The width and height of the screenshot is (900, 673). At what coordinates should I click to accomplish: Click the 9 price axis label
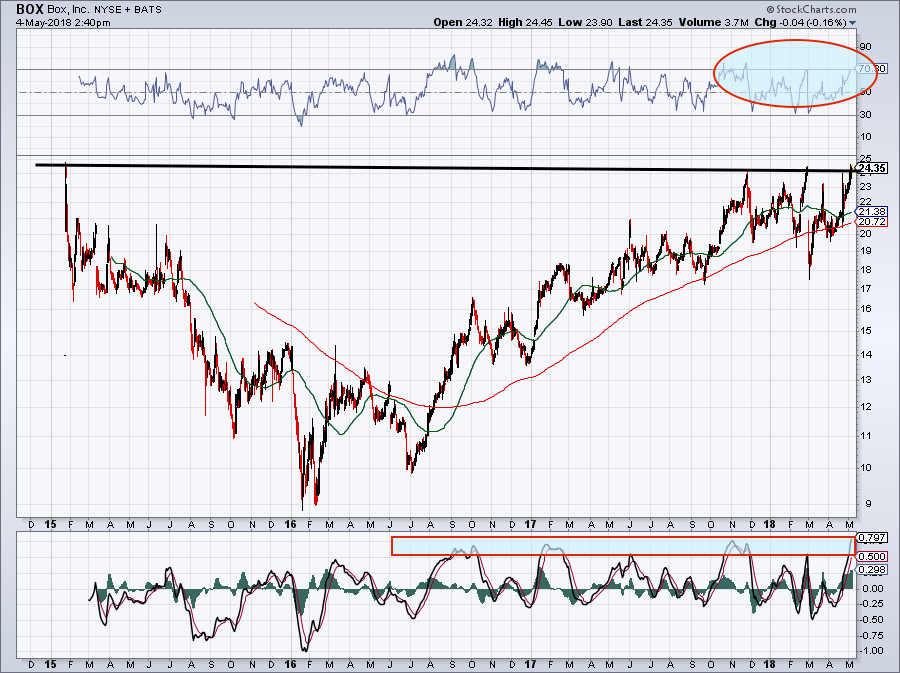(868, 504)
